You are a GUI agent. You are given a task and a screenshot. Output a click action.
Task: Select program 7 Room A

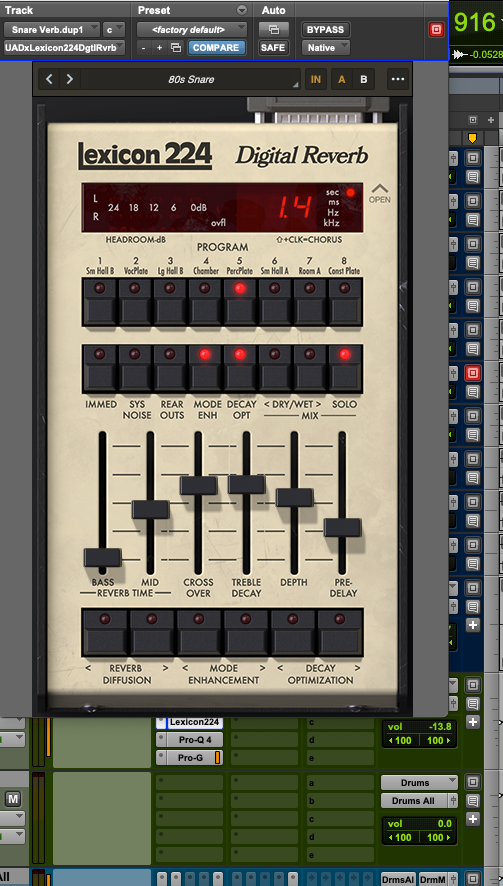(x=310, y=302)
